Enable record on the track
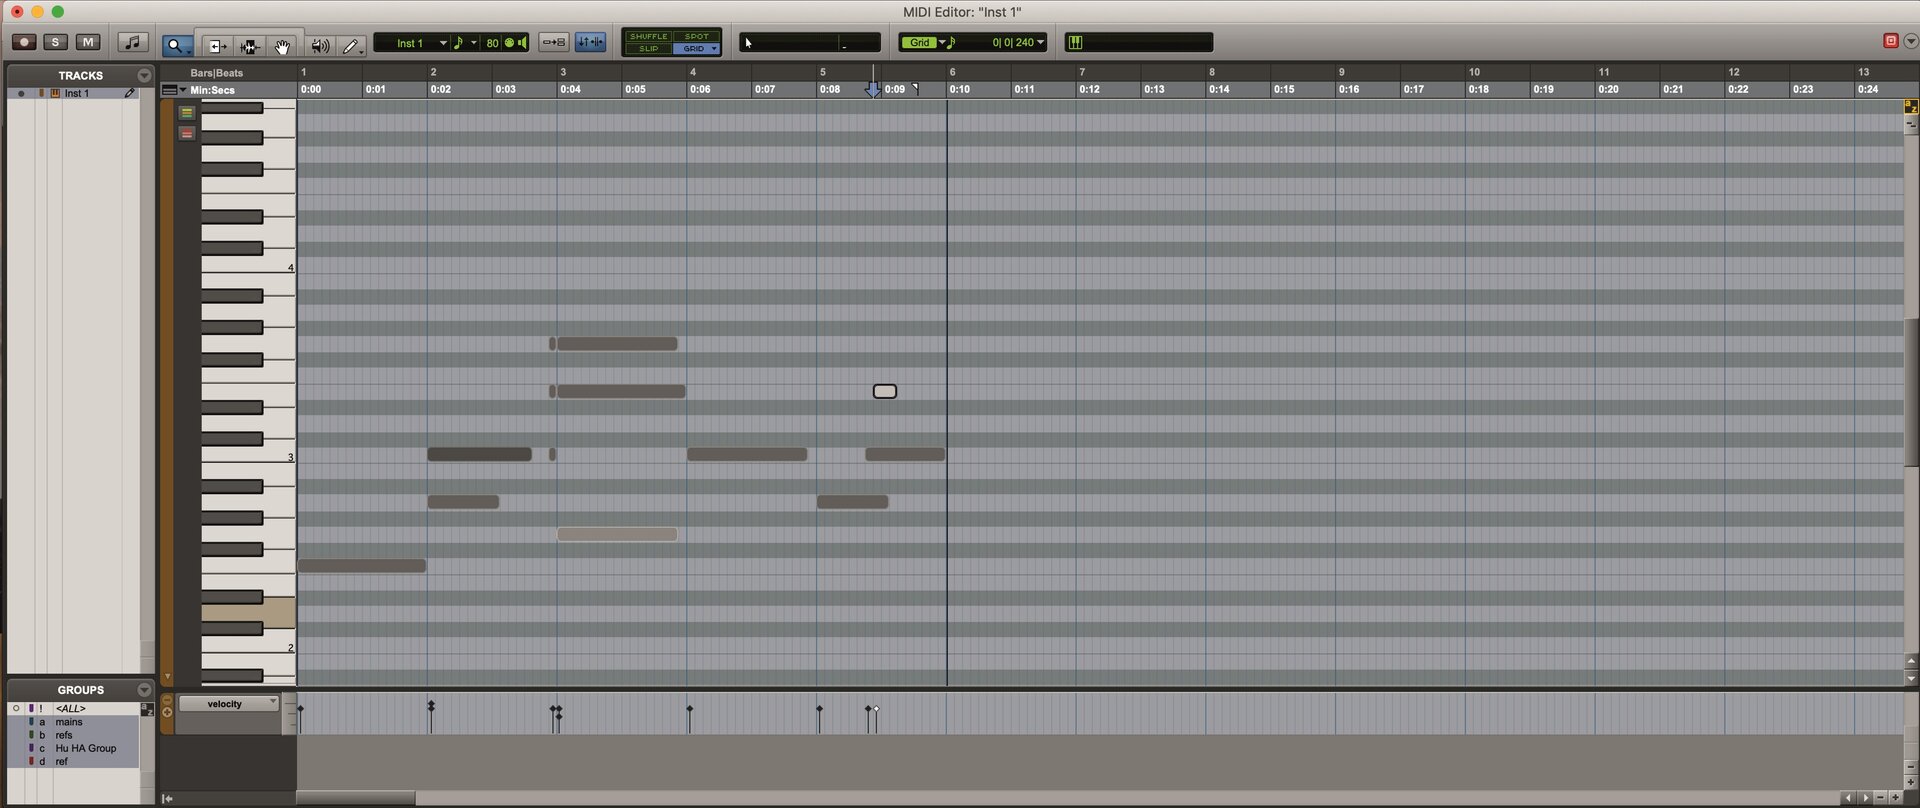 click(24, 42)
